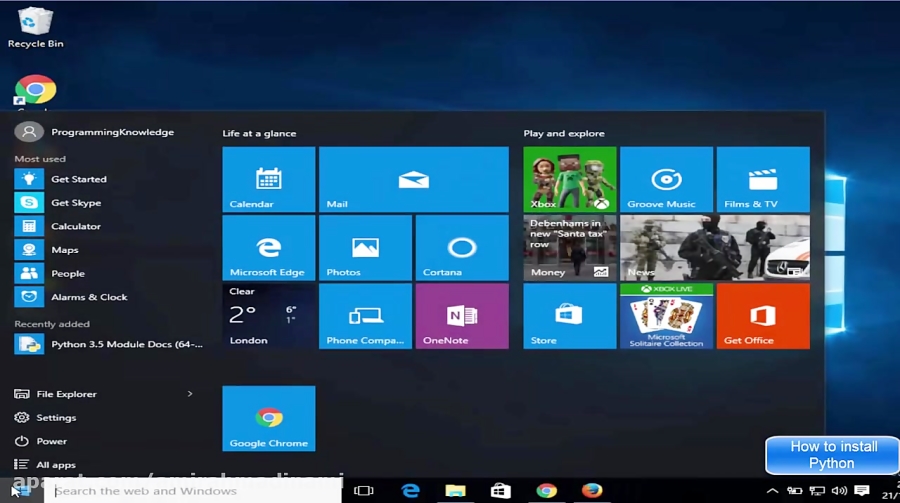Open Python 3.5 Module Docs entry
This screenshot has height=503, width=900.
pyautogui.click(x=109, y=344)
